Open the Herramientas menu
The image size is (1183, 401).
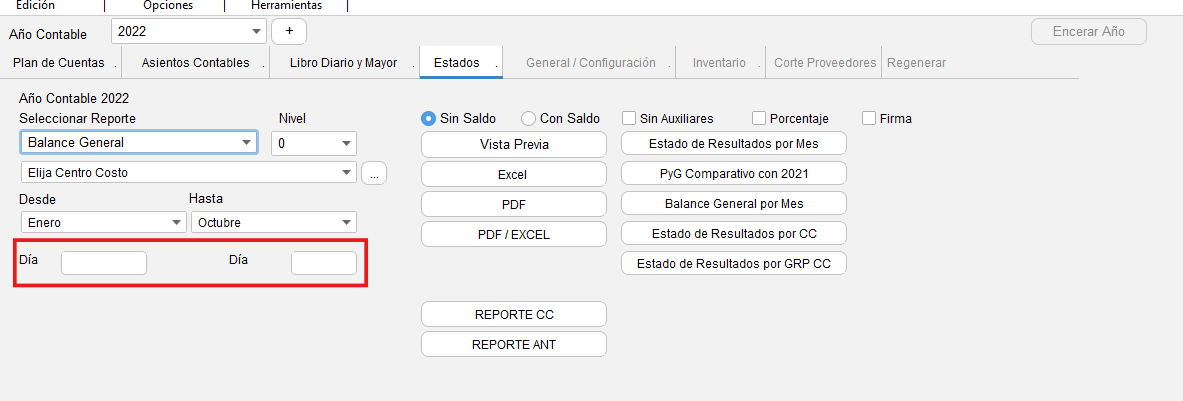(x=286, y=5)
